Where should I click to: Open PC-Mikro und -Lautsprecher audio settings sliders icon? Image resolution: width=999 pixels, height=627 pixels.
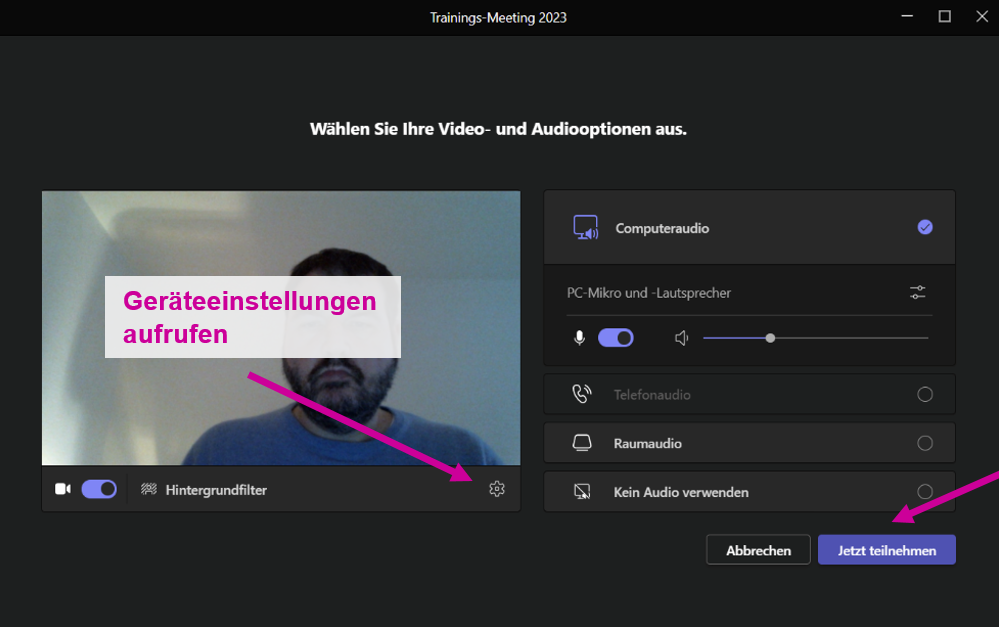click(917, 292)
